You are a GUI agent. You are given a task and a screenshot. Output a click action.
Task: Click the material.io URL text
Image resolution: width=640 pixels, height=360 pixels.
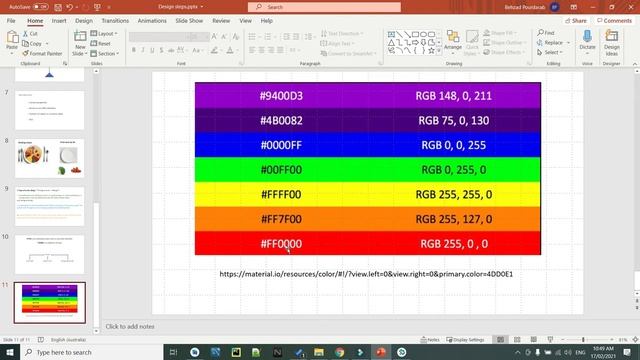(366, 274)
